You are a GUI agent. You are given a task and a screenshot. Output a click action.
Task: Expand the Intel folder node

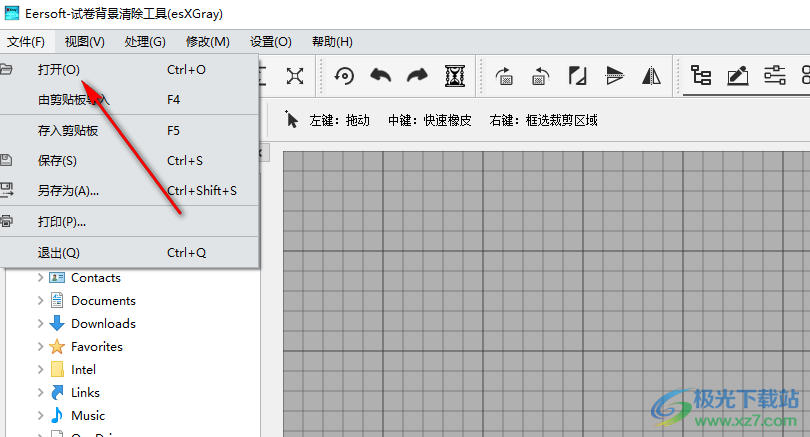(40, 370)
